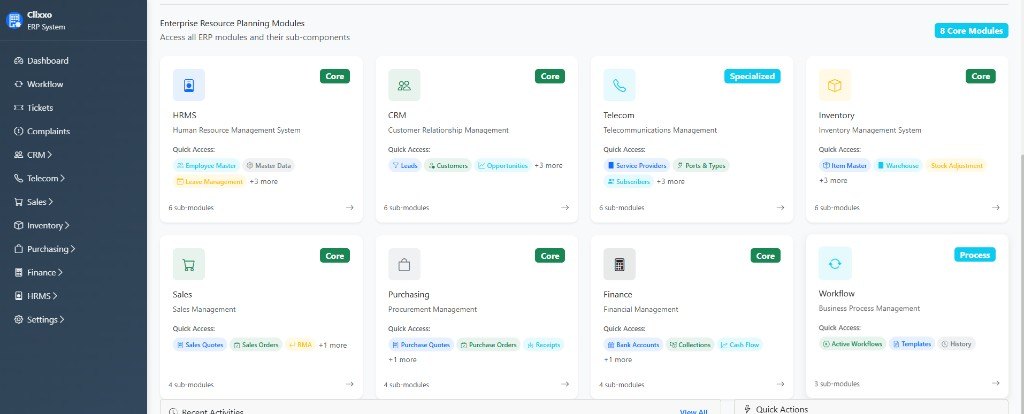
Task: Open Warehouse quick access chip
Action: click(x=898, y=166)
